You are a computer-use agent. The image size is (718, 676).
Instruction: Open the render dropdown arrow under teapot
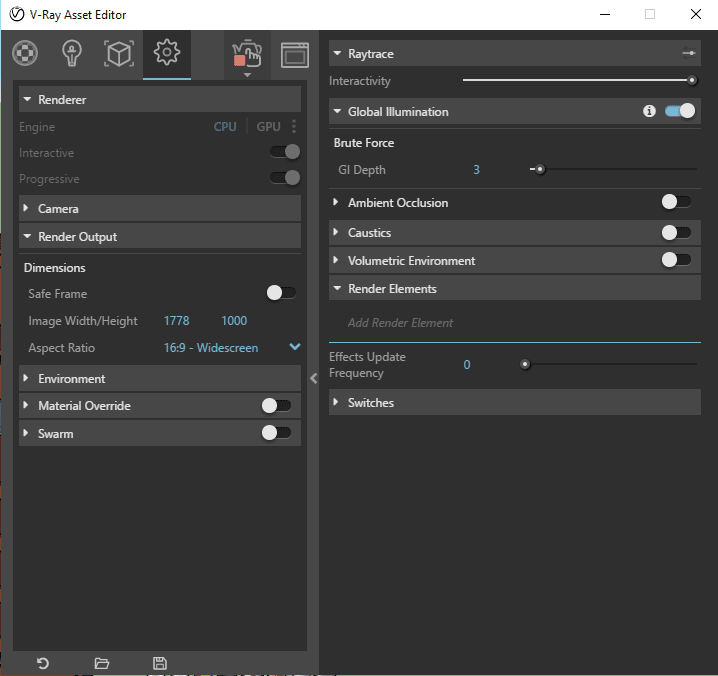tap(247, 75)
